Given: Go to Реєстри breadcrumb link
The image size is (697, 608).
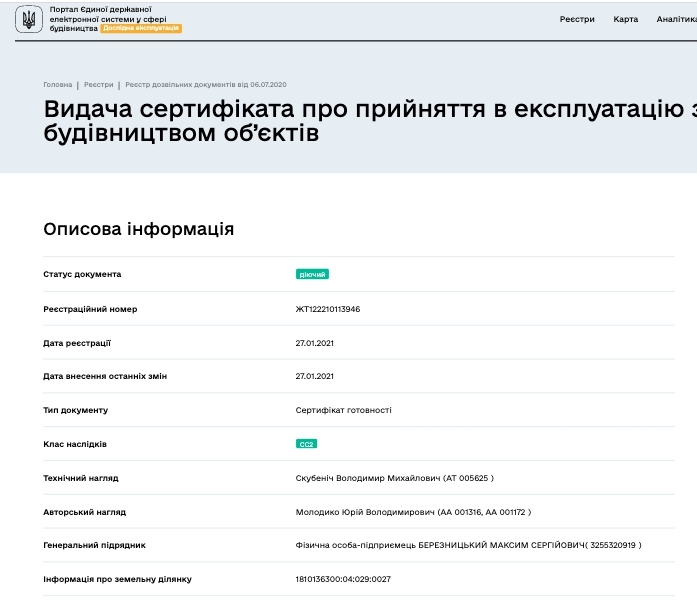Looking at the screenshot, I should tap(99, 84).
